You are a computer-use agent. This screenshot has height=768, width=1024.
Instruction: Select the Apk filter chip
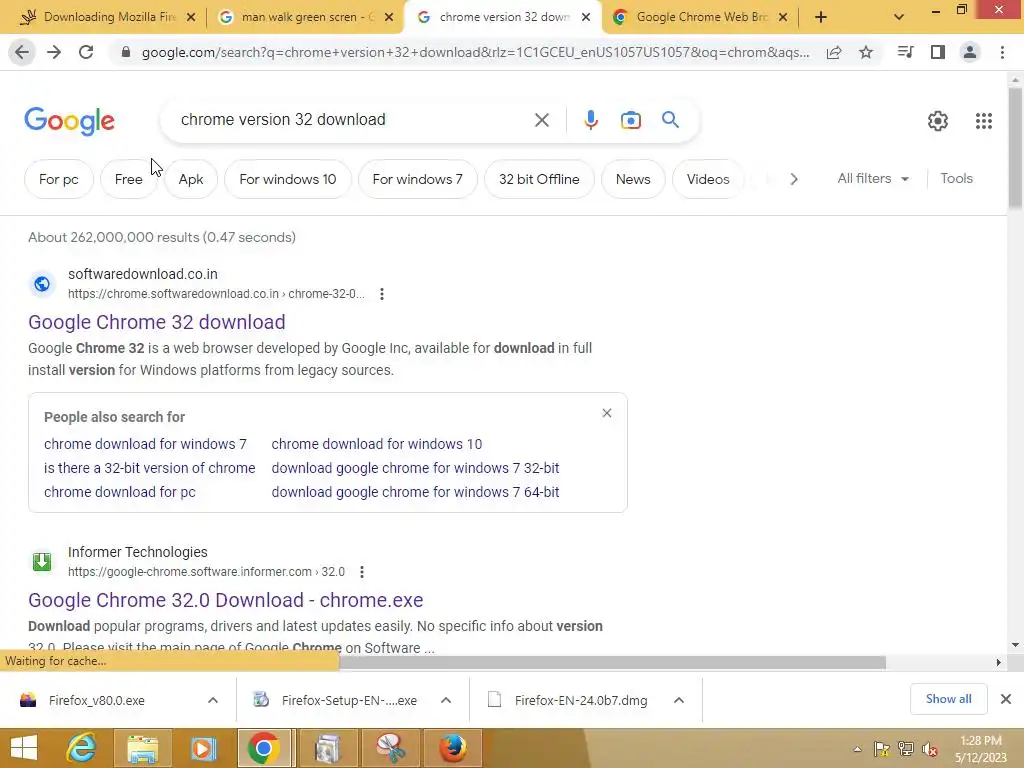[x=191, y=179]
